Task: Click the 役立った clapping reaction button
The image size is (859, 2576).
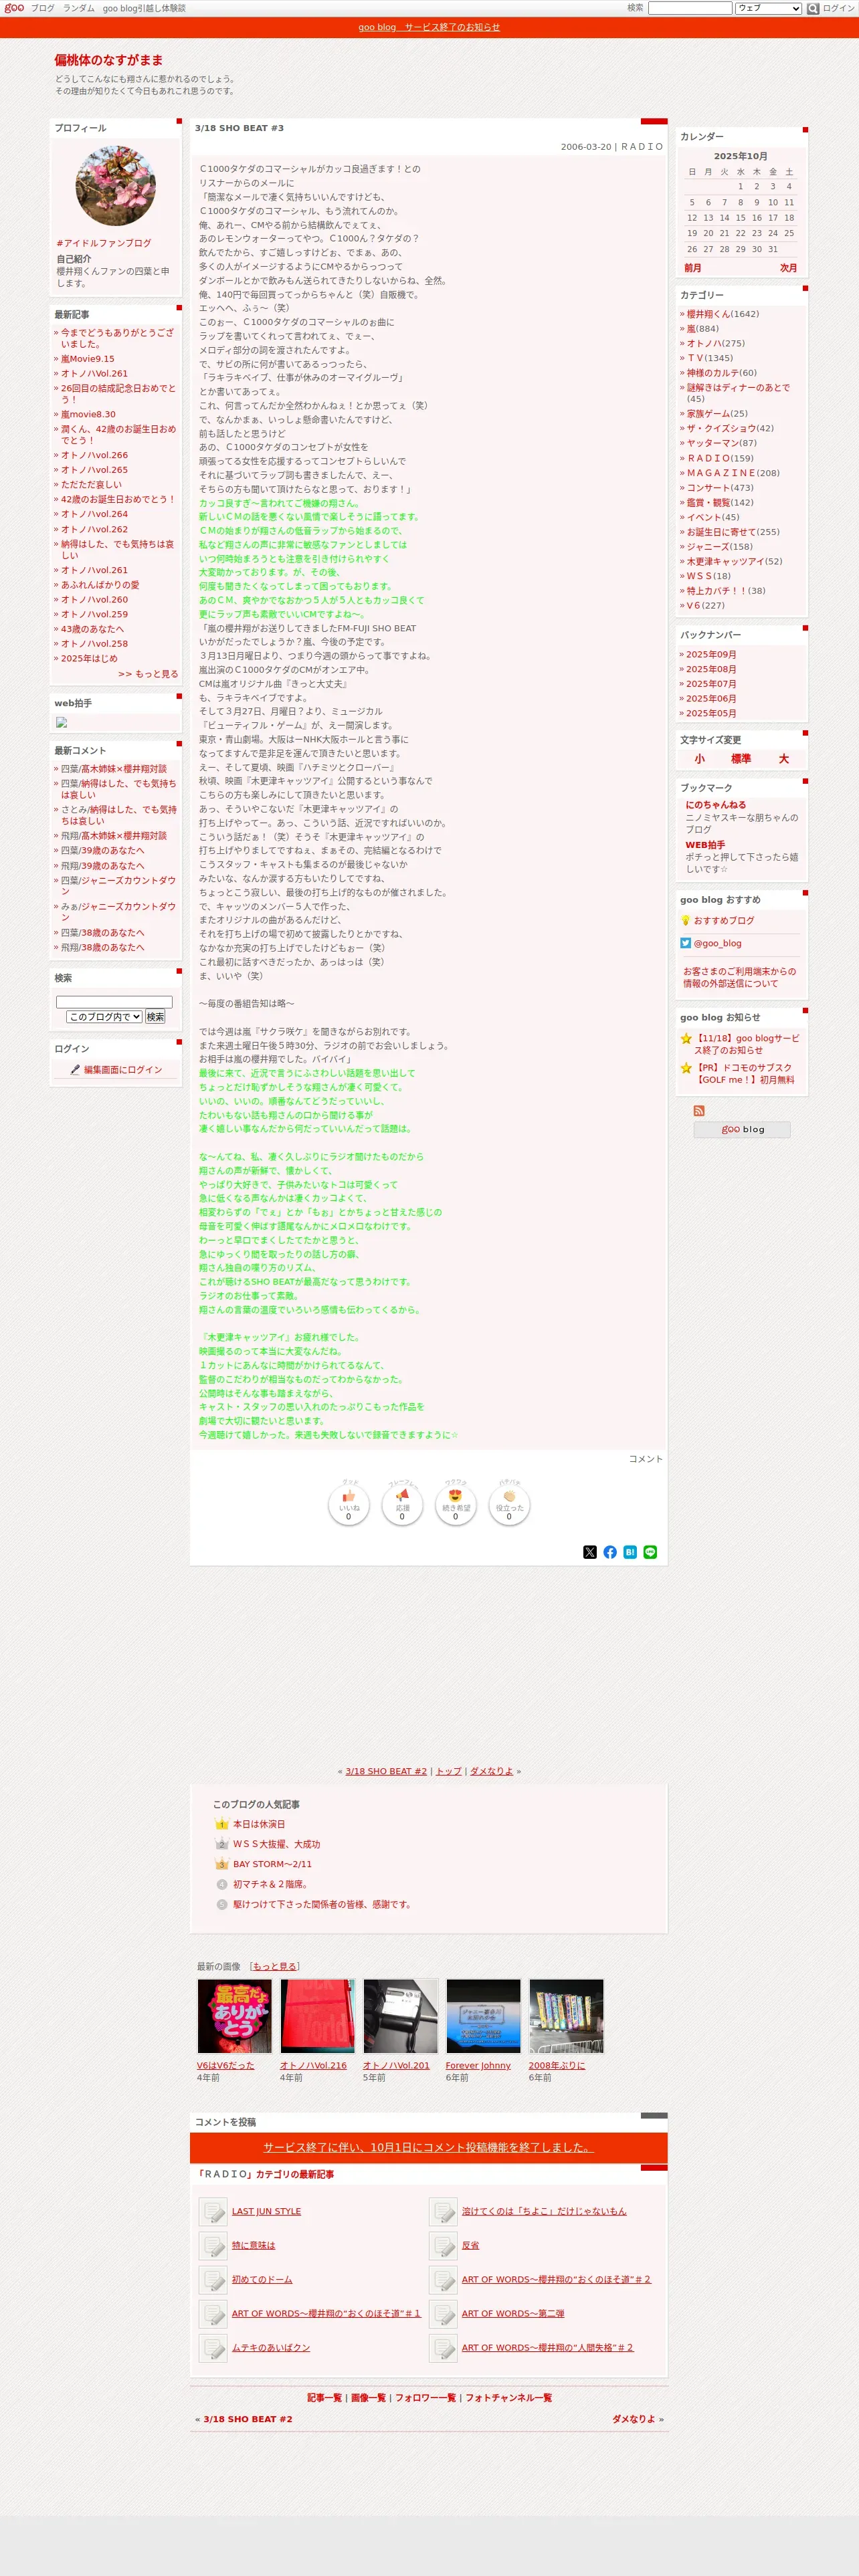Action: click(x=509, y=1505)
